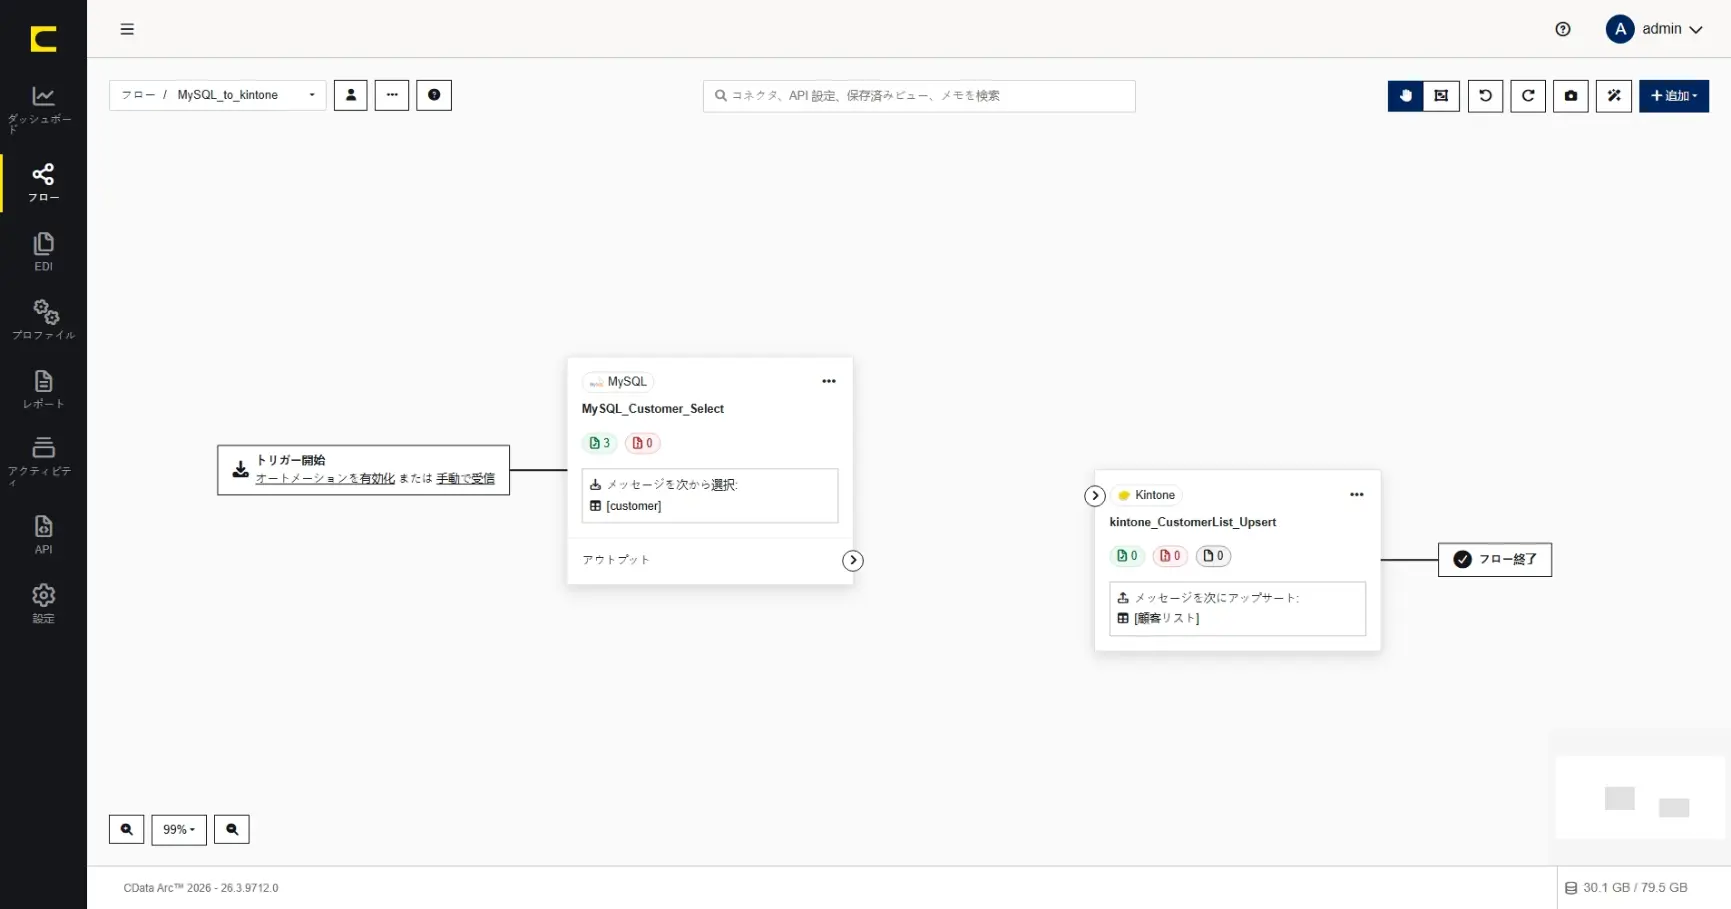Select the kintone_CustomerList_Upsert connector title
The width and height of the screenshot is (1731, 909).
(1193, 522)
